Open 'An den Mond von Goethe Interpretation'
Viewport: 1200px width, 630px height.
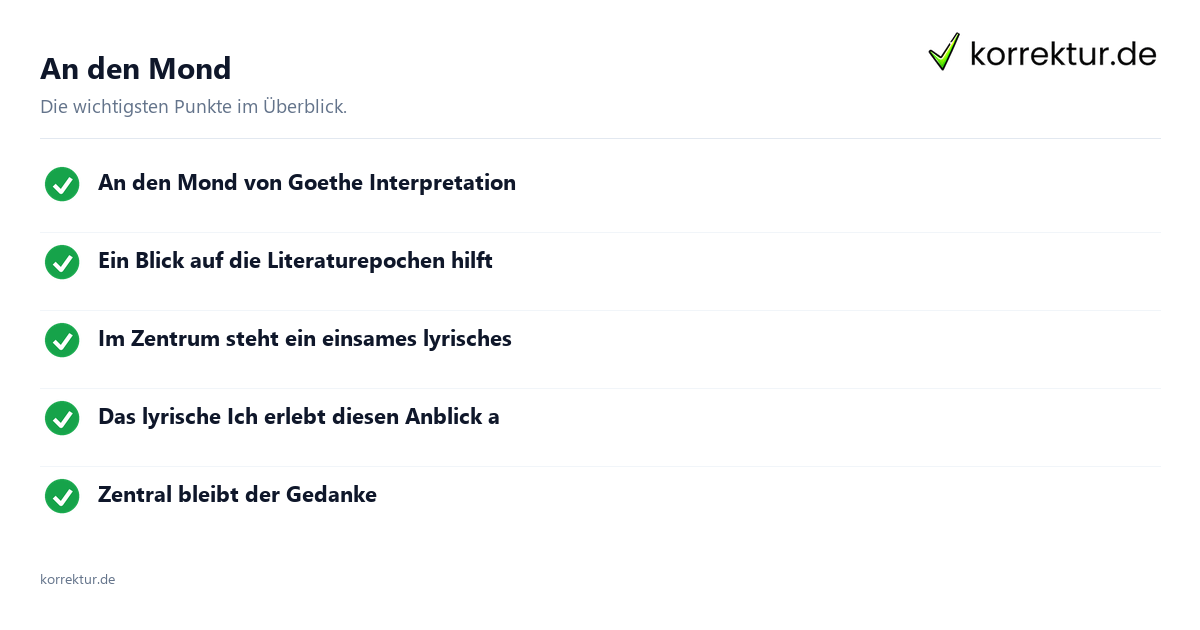point(307,183)
